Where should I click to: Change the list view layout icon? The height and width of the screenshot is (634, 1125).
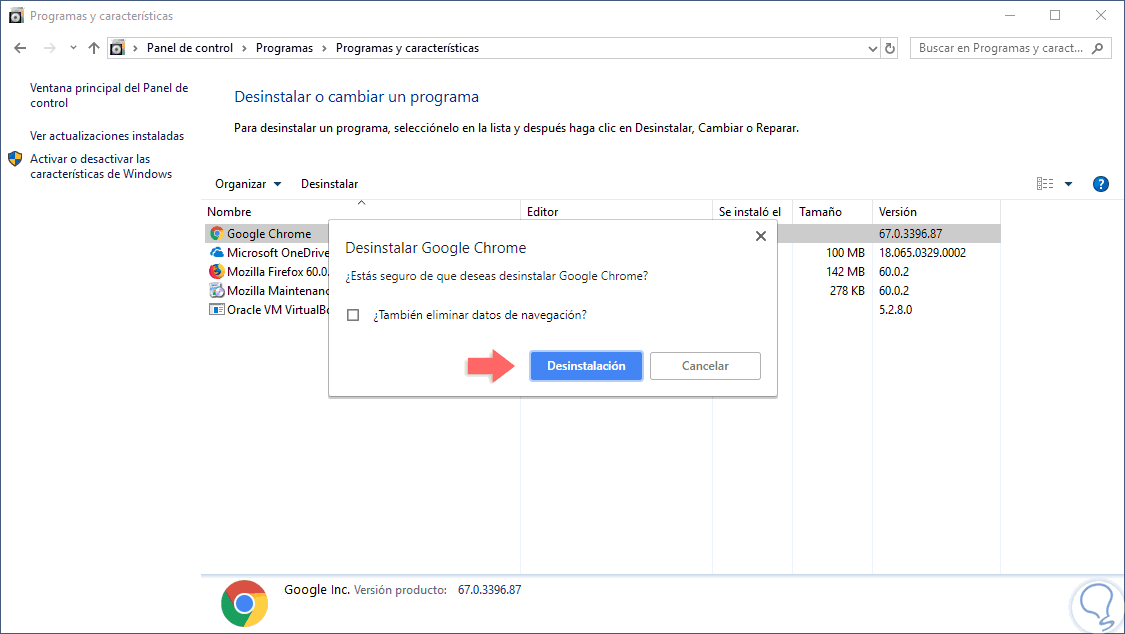pyautogui.click(x=1045, y=184)
